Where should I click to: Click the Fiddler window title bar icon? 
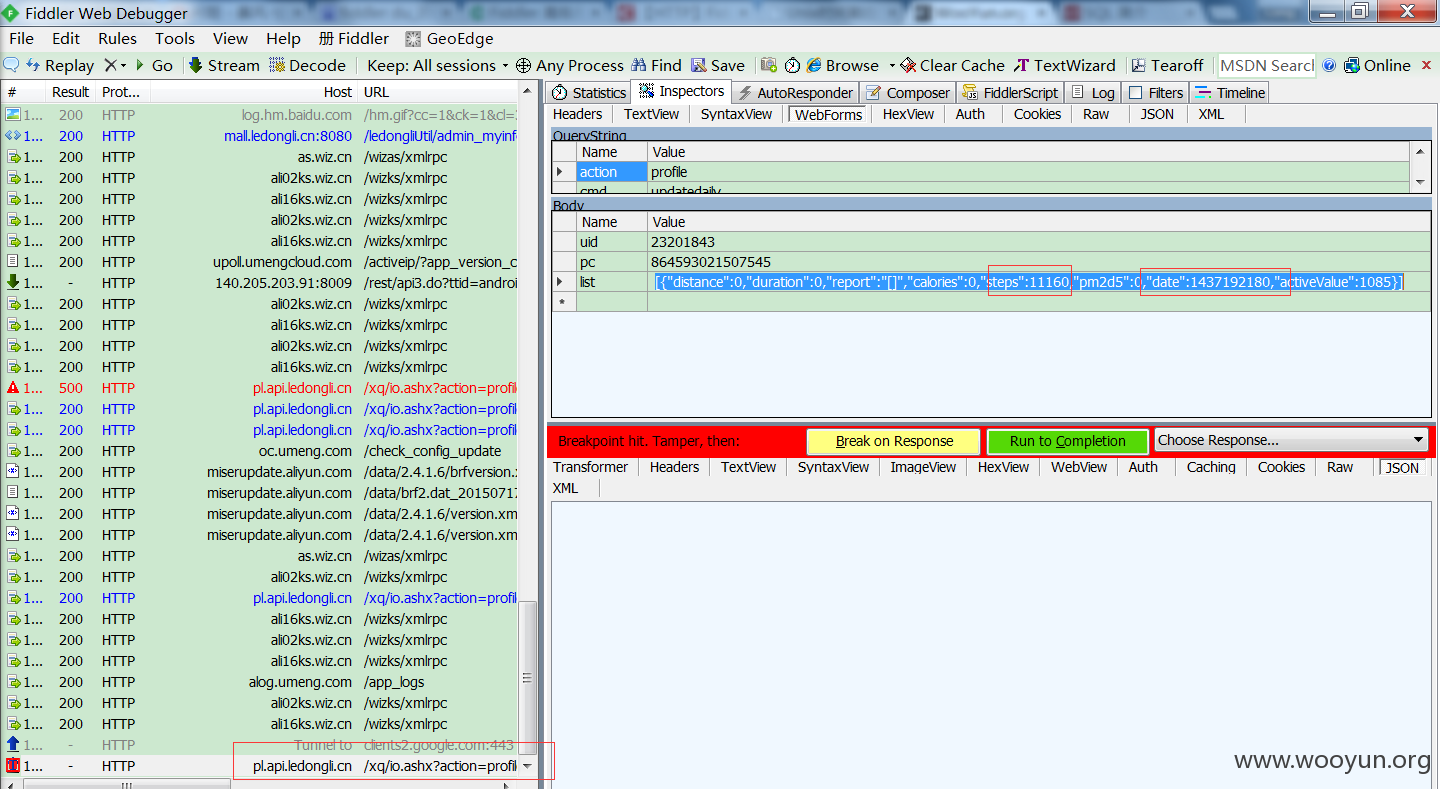12,13
